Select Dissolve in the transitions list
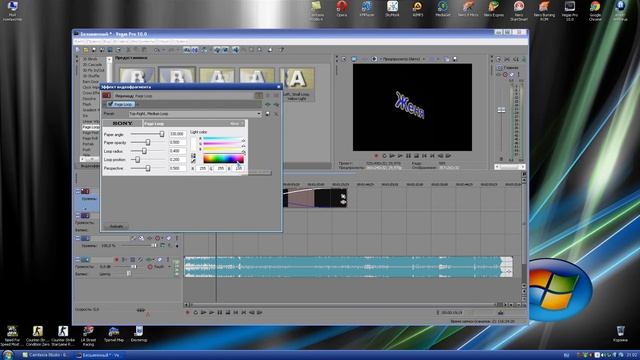The image size is (640, 360). tap(89, 99)
